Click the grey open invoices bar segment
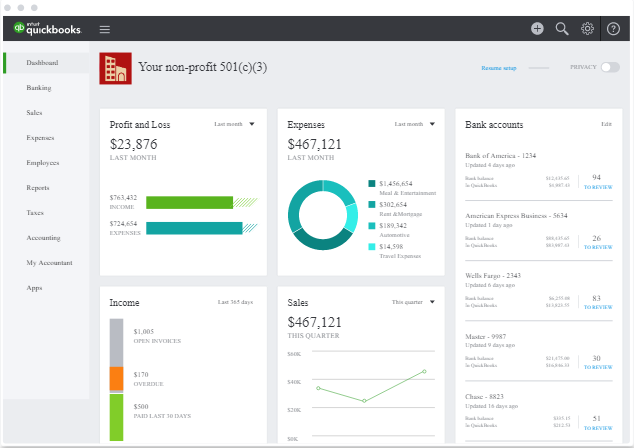 pyautogui.click(x=116, y=343)
